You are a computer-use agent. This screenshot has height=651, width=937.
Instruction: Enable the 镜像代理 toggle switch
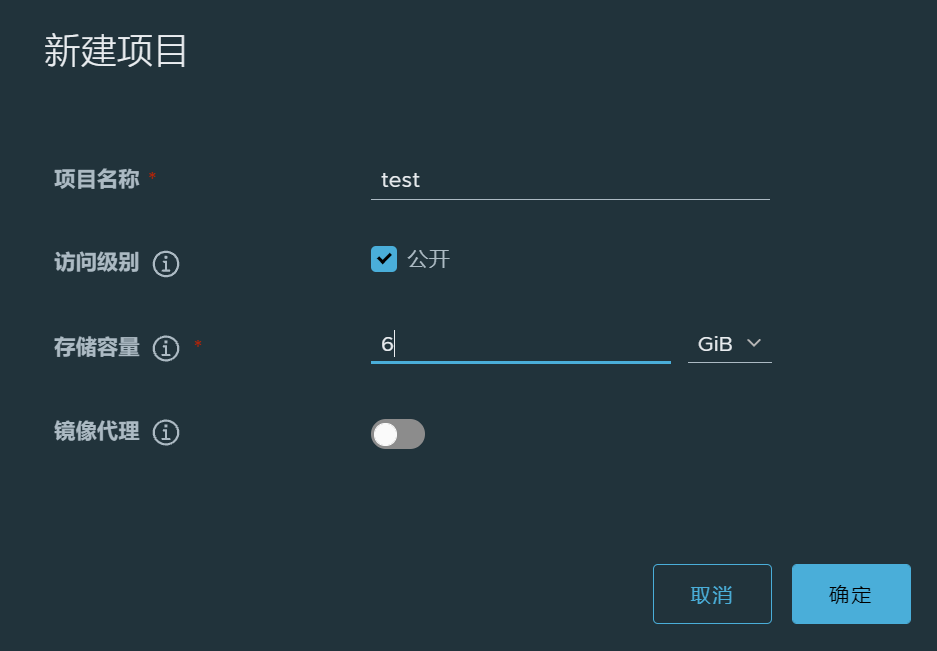coord(398,434)
